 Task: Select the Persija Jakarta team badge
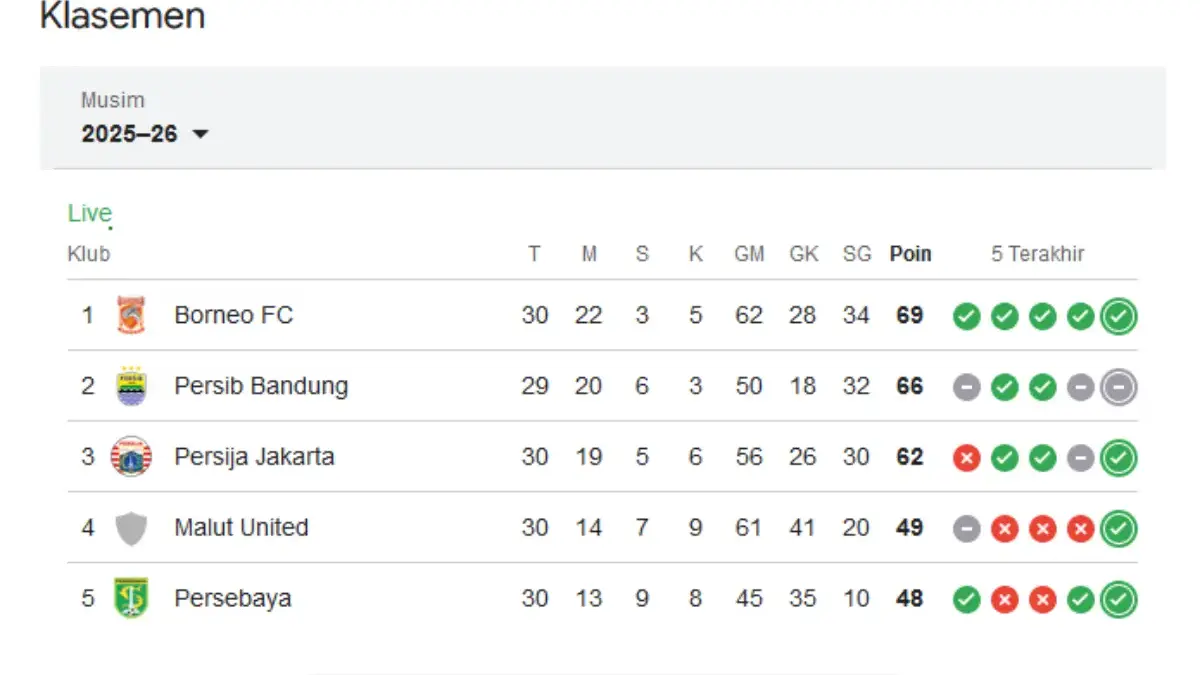133,457
